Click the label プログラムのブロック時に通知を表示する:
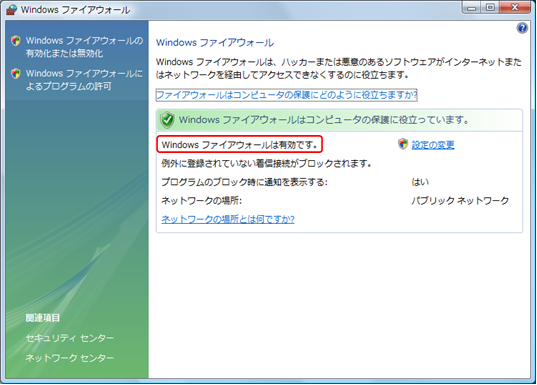This screenshot has width=537, height=385. tap(244, 182)
